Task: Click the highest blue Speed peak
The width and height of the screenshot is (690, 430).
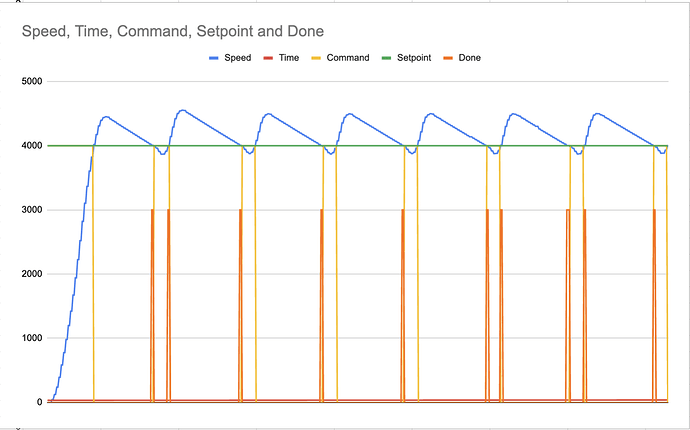Action: tap(183, 110)
